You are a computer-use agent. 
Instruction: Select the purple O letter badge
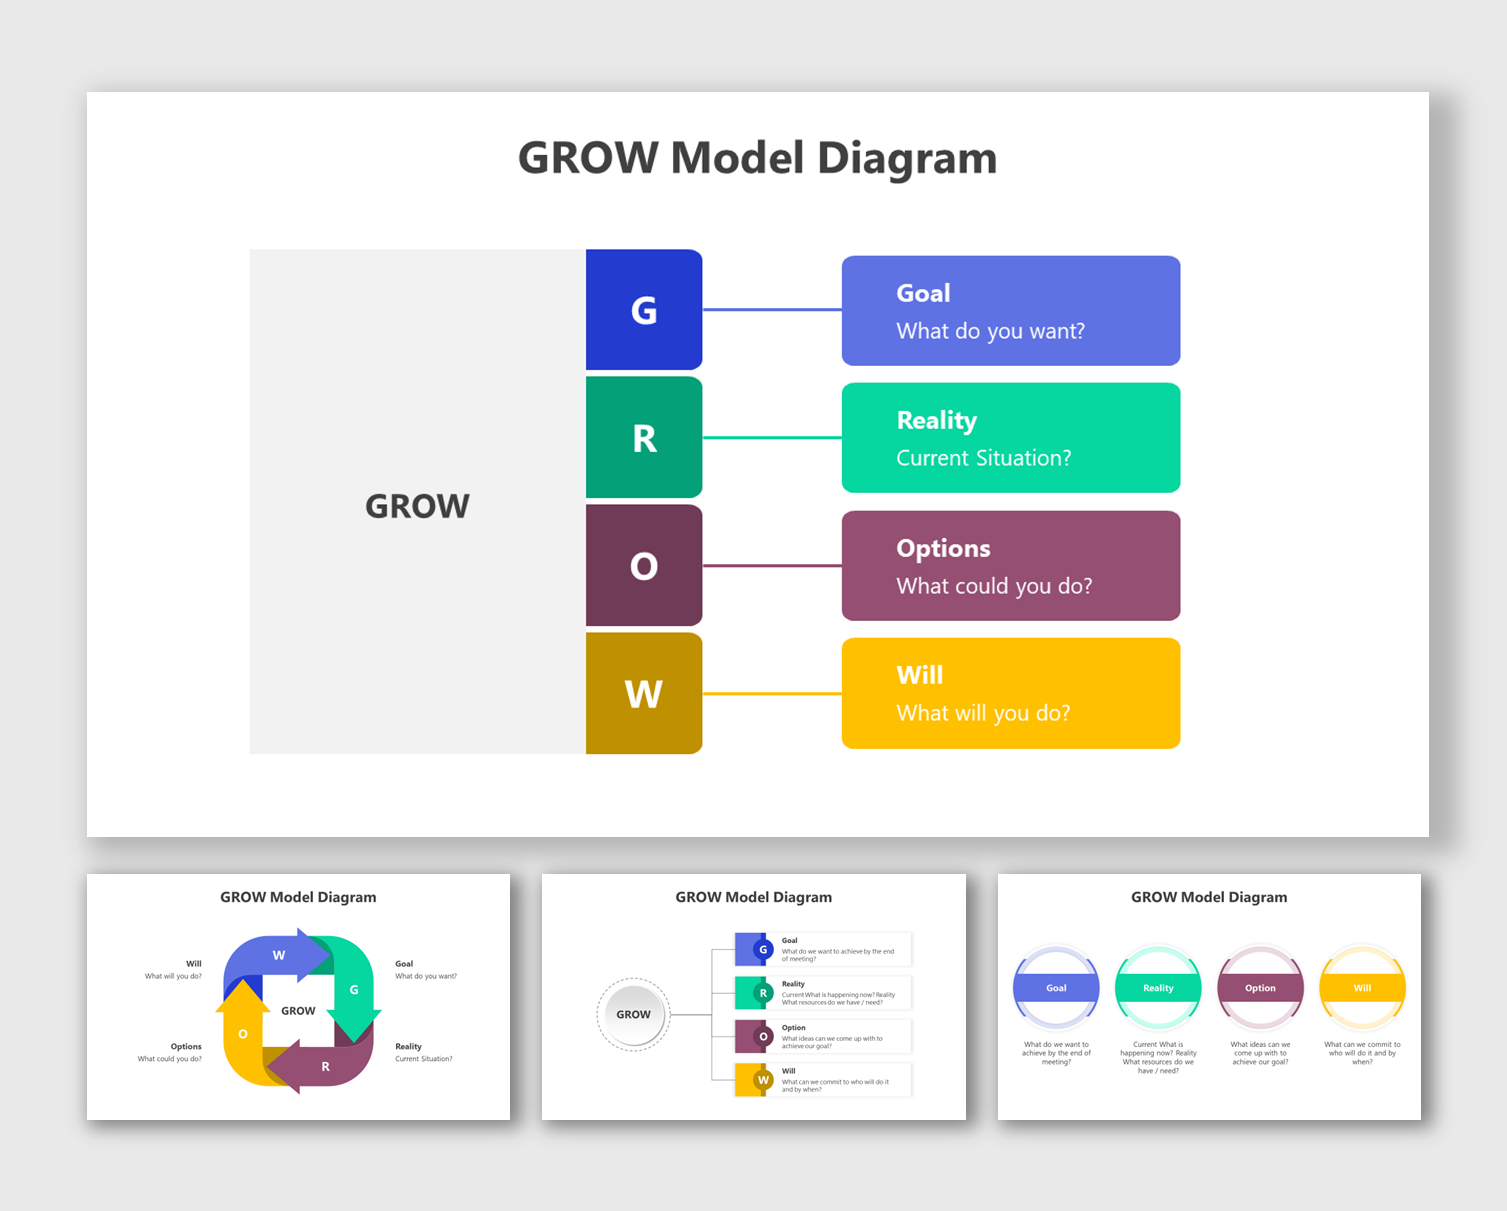tap(644, 565)
